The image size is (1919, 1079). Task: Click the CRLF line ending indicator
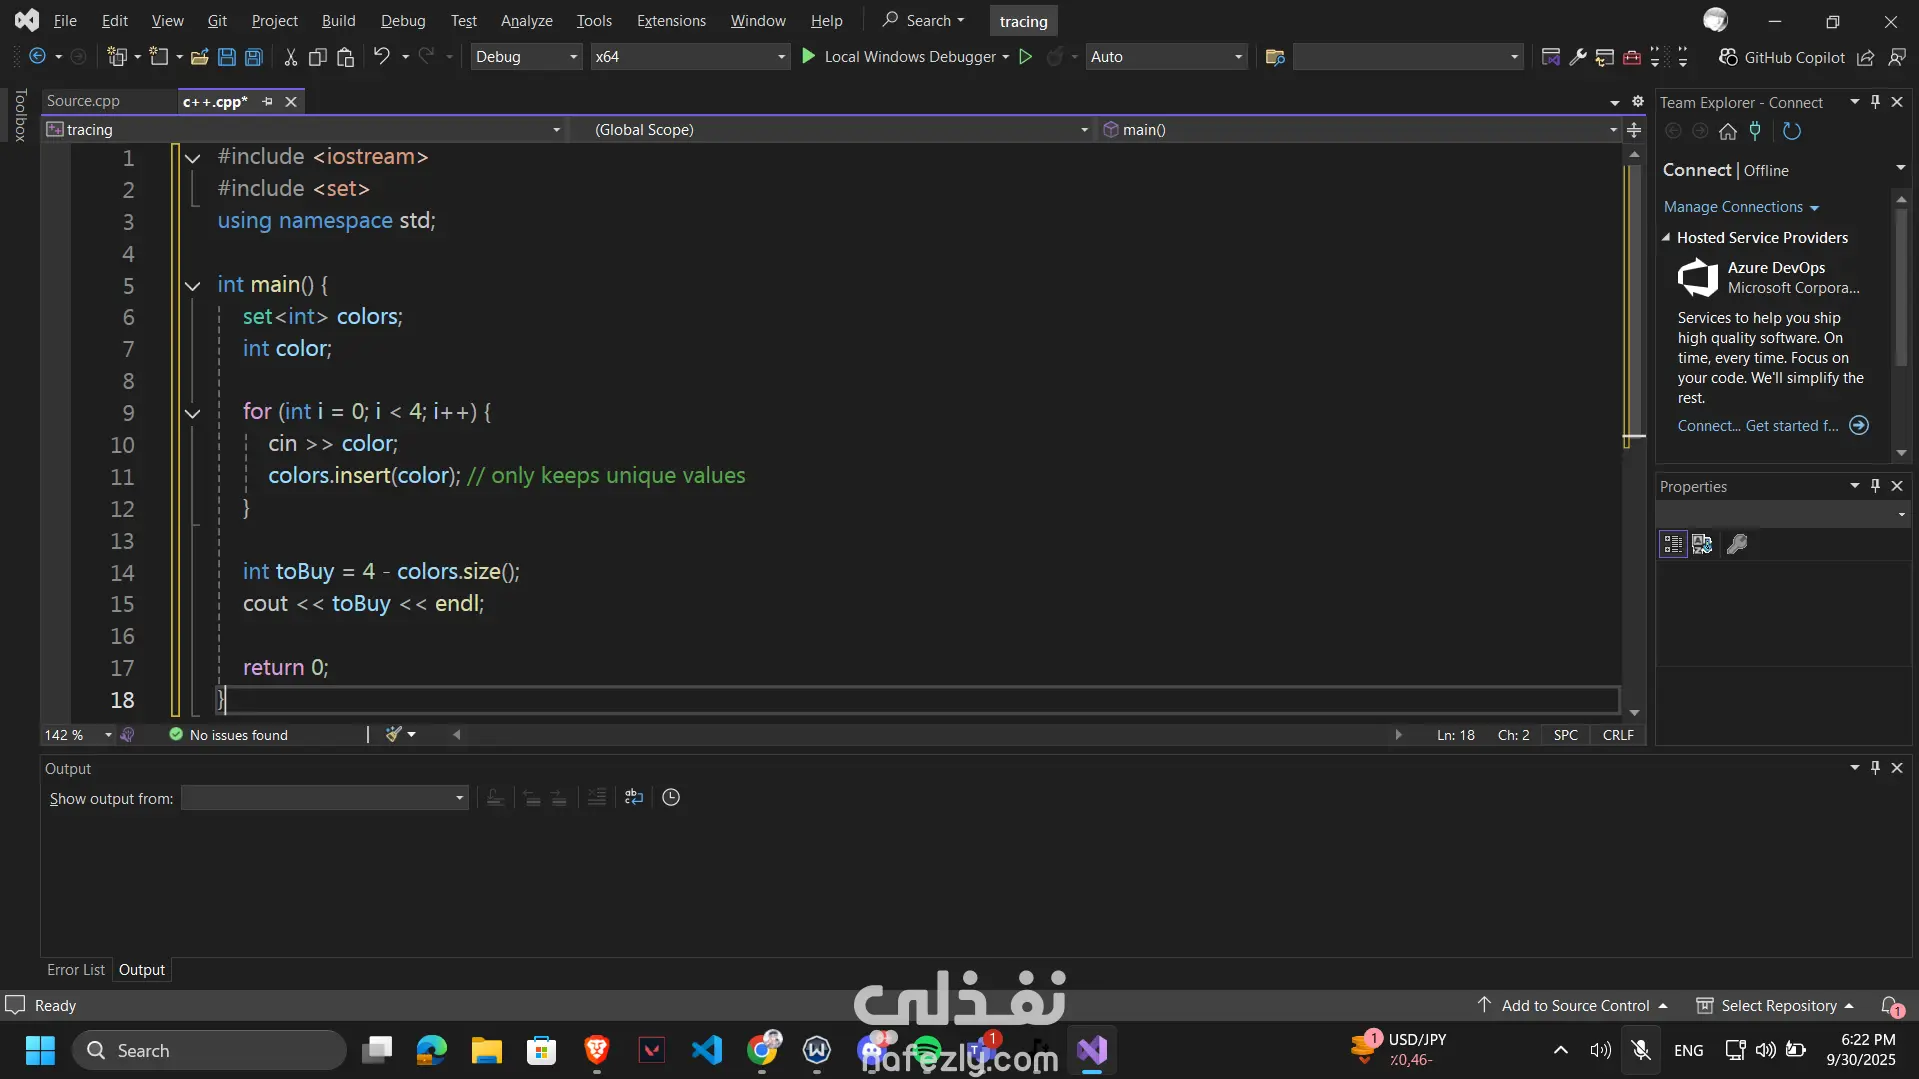[x=1618, y=735]
